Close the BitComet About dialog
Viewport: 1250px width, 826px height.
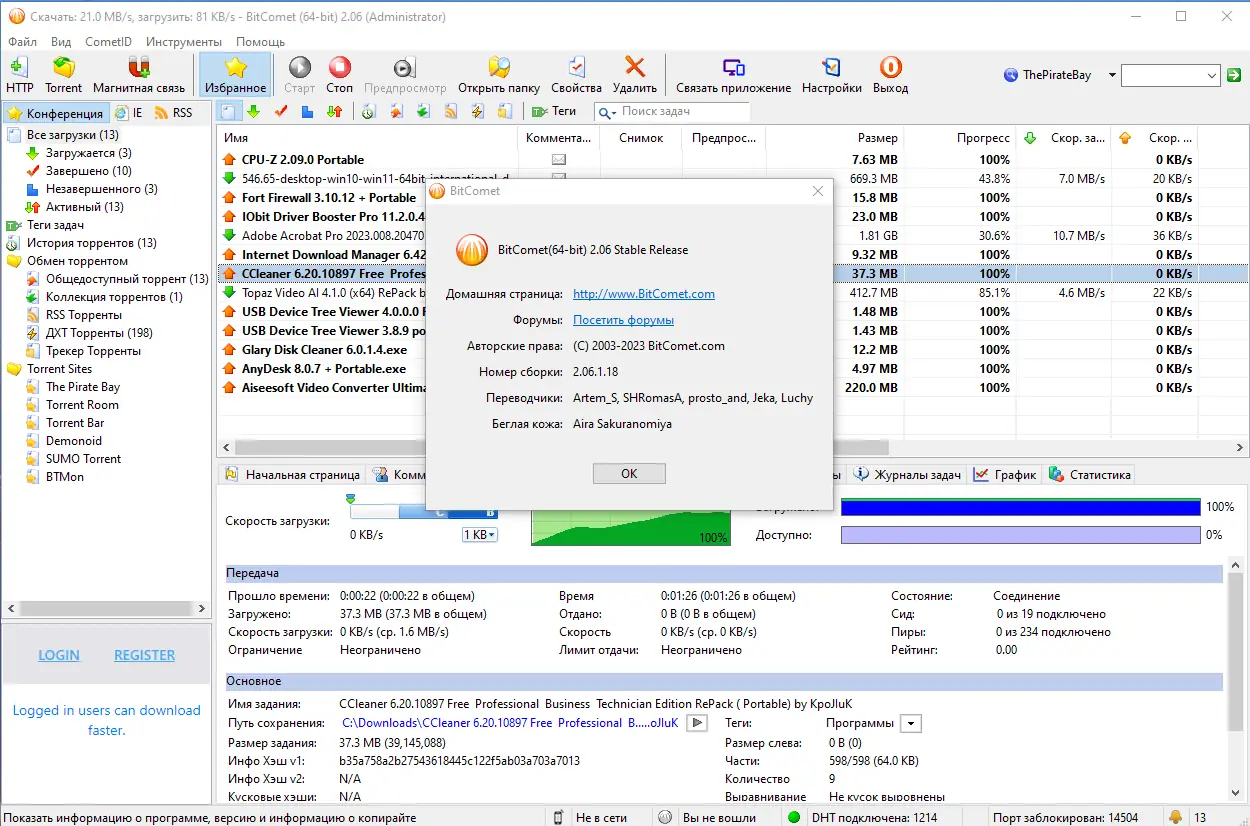pyautogui.click(x=818, y=190)
